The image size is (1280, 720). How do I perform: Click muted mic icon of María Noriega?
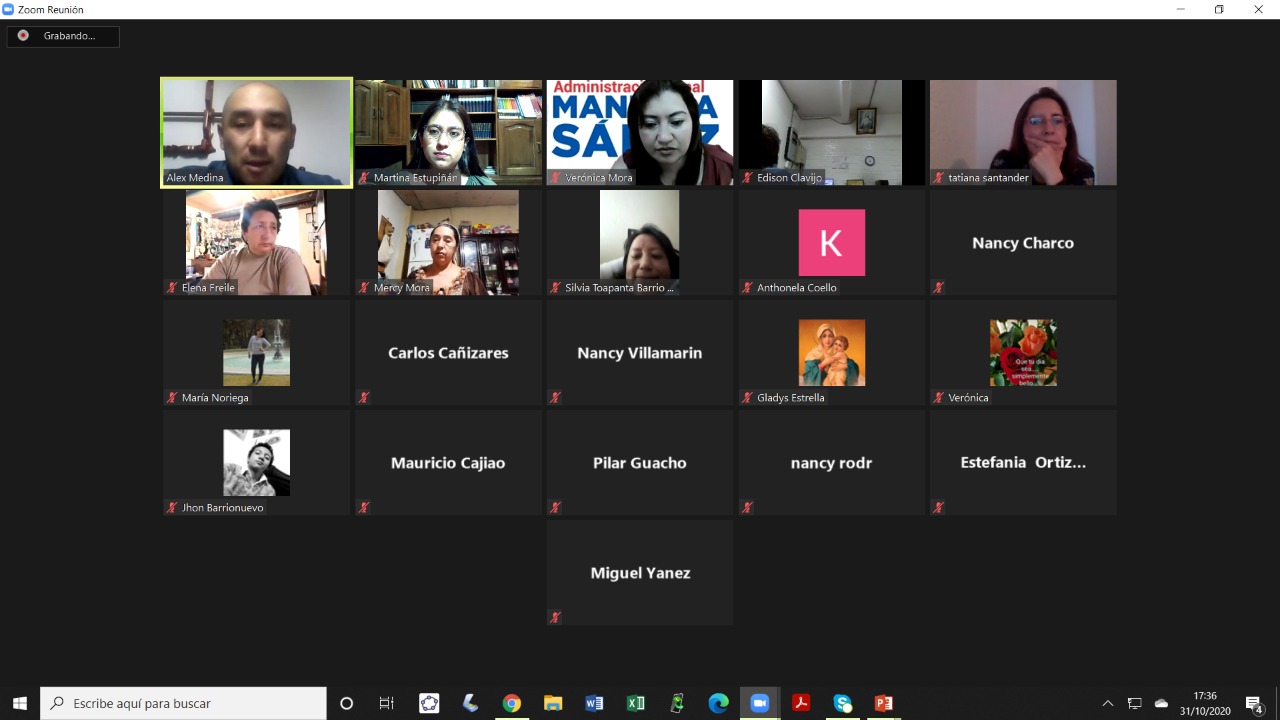[172, 398]
